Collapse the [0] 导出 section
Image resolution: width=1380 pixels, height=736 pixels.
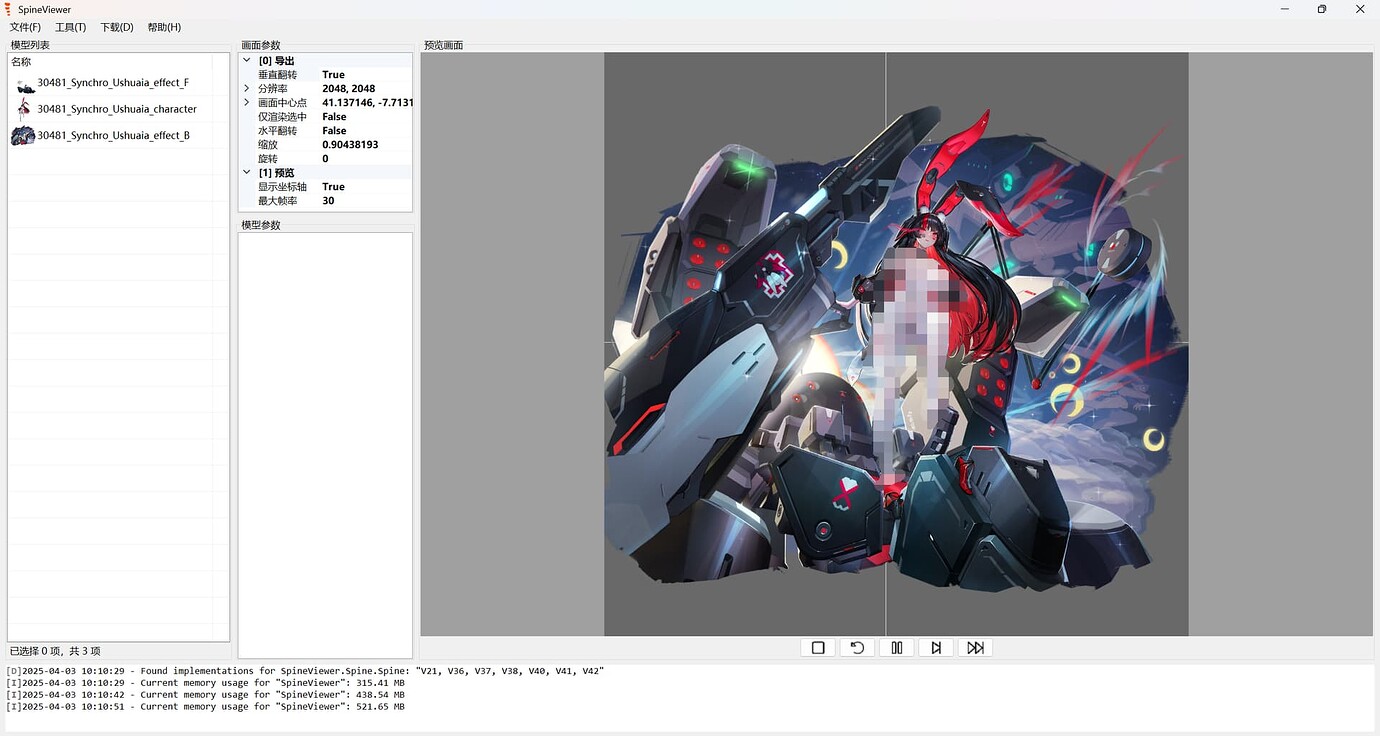247,61
